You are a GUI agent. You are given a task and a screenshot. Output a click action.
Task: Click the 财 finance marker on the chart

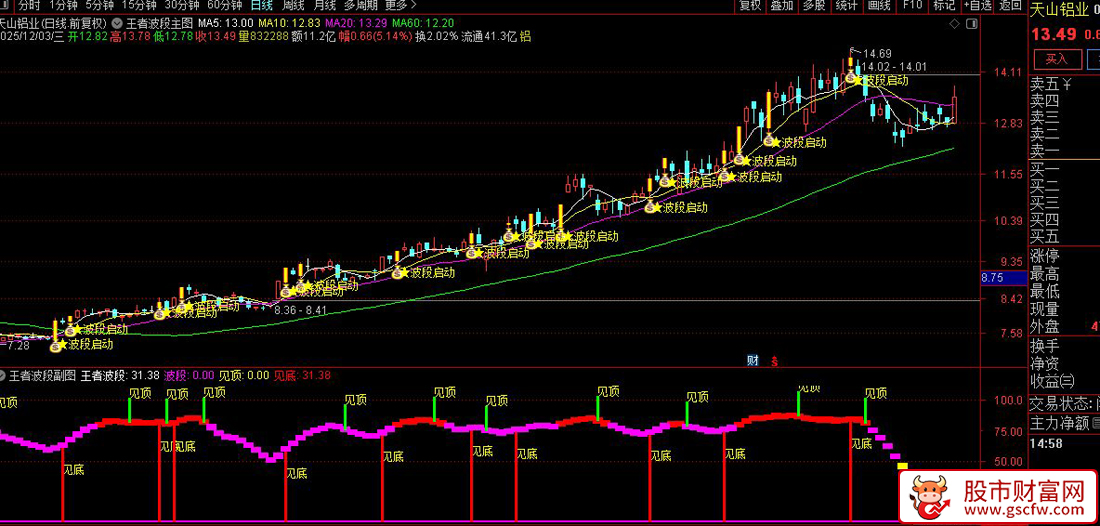click(x=752, y=360)
